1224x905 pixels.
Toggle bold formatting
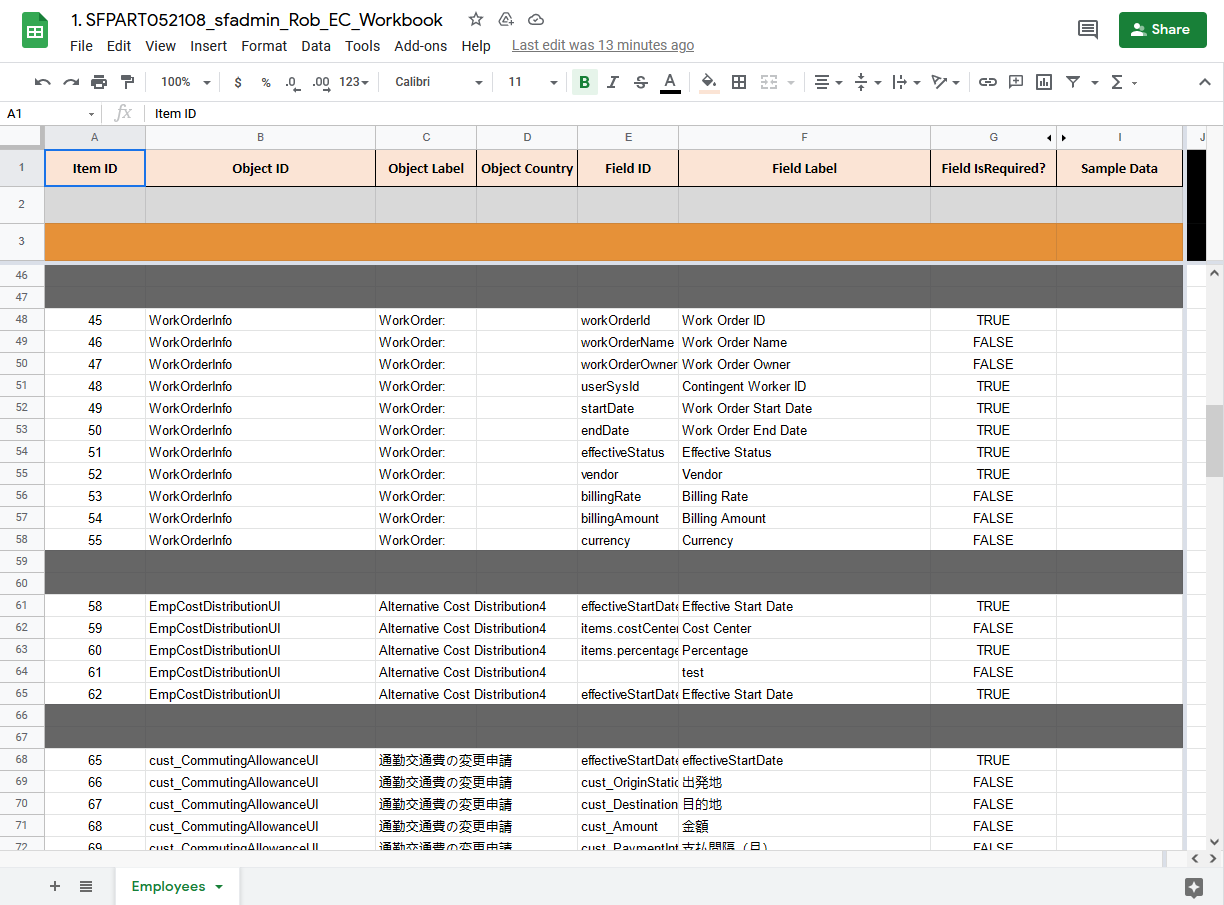pyautogui.click(x=584, y=82)
